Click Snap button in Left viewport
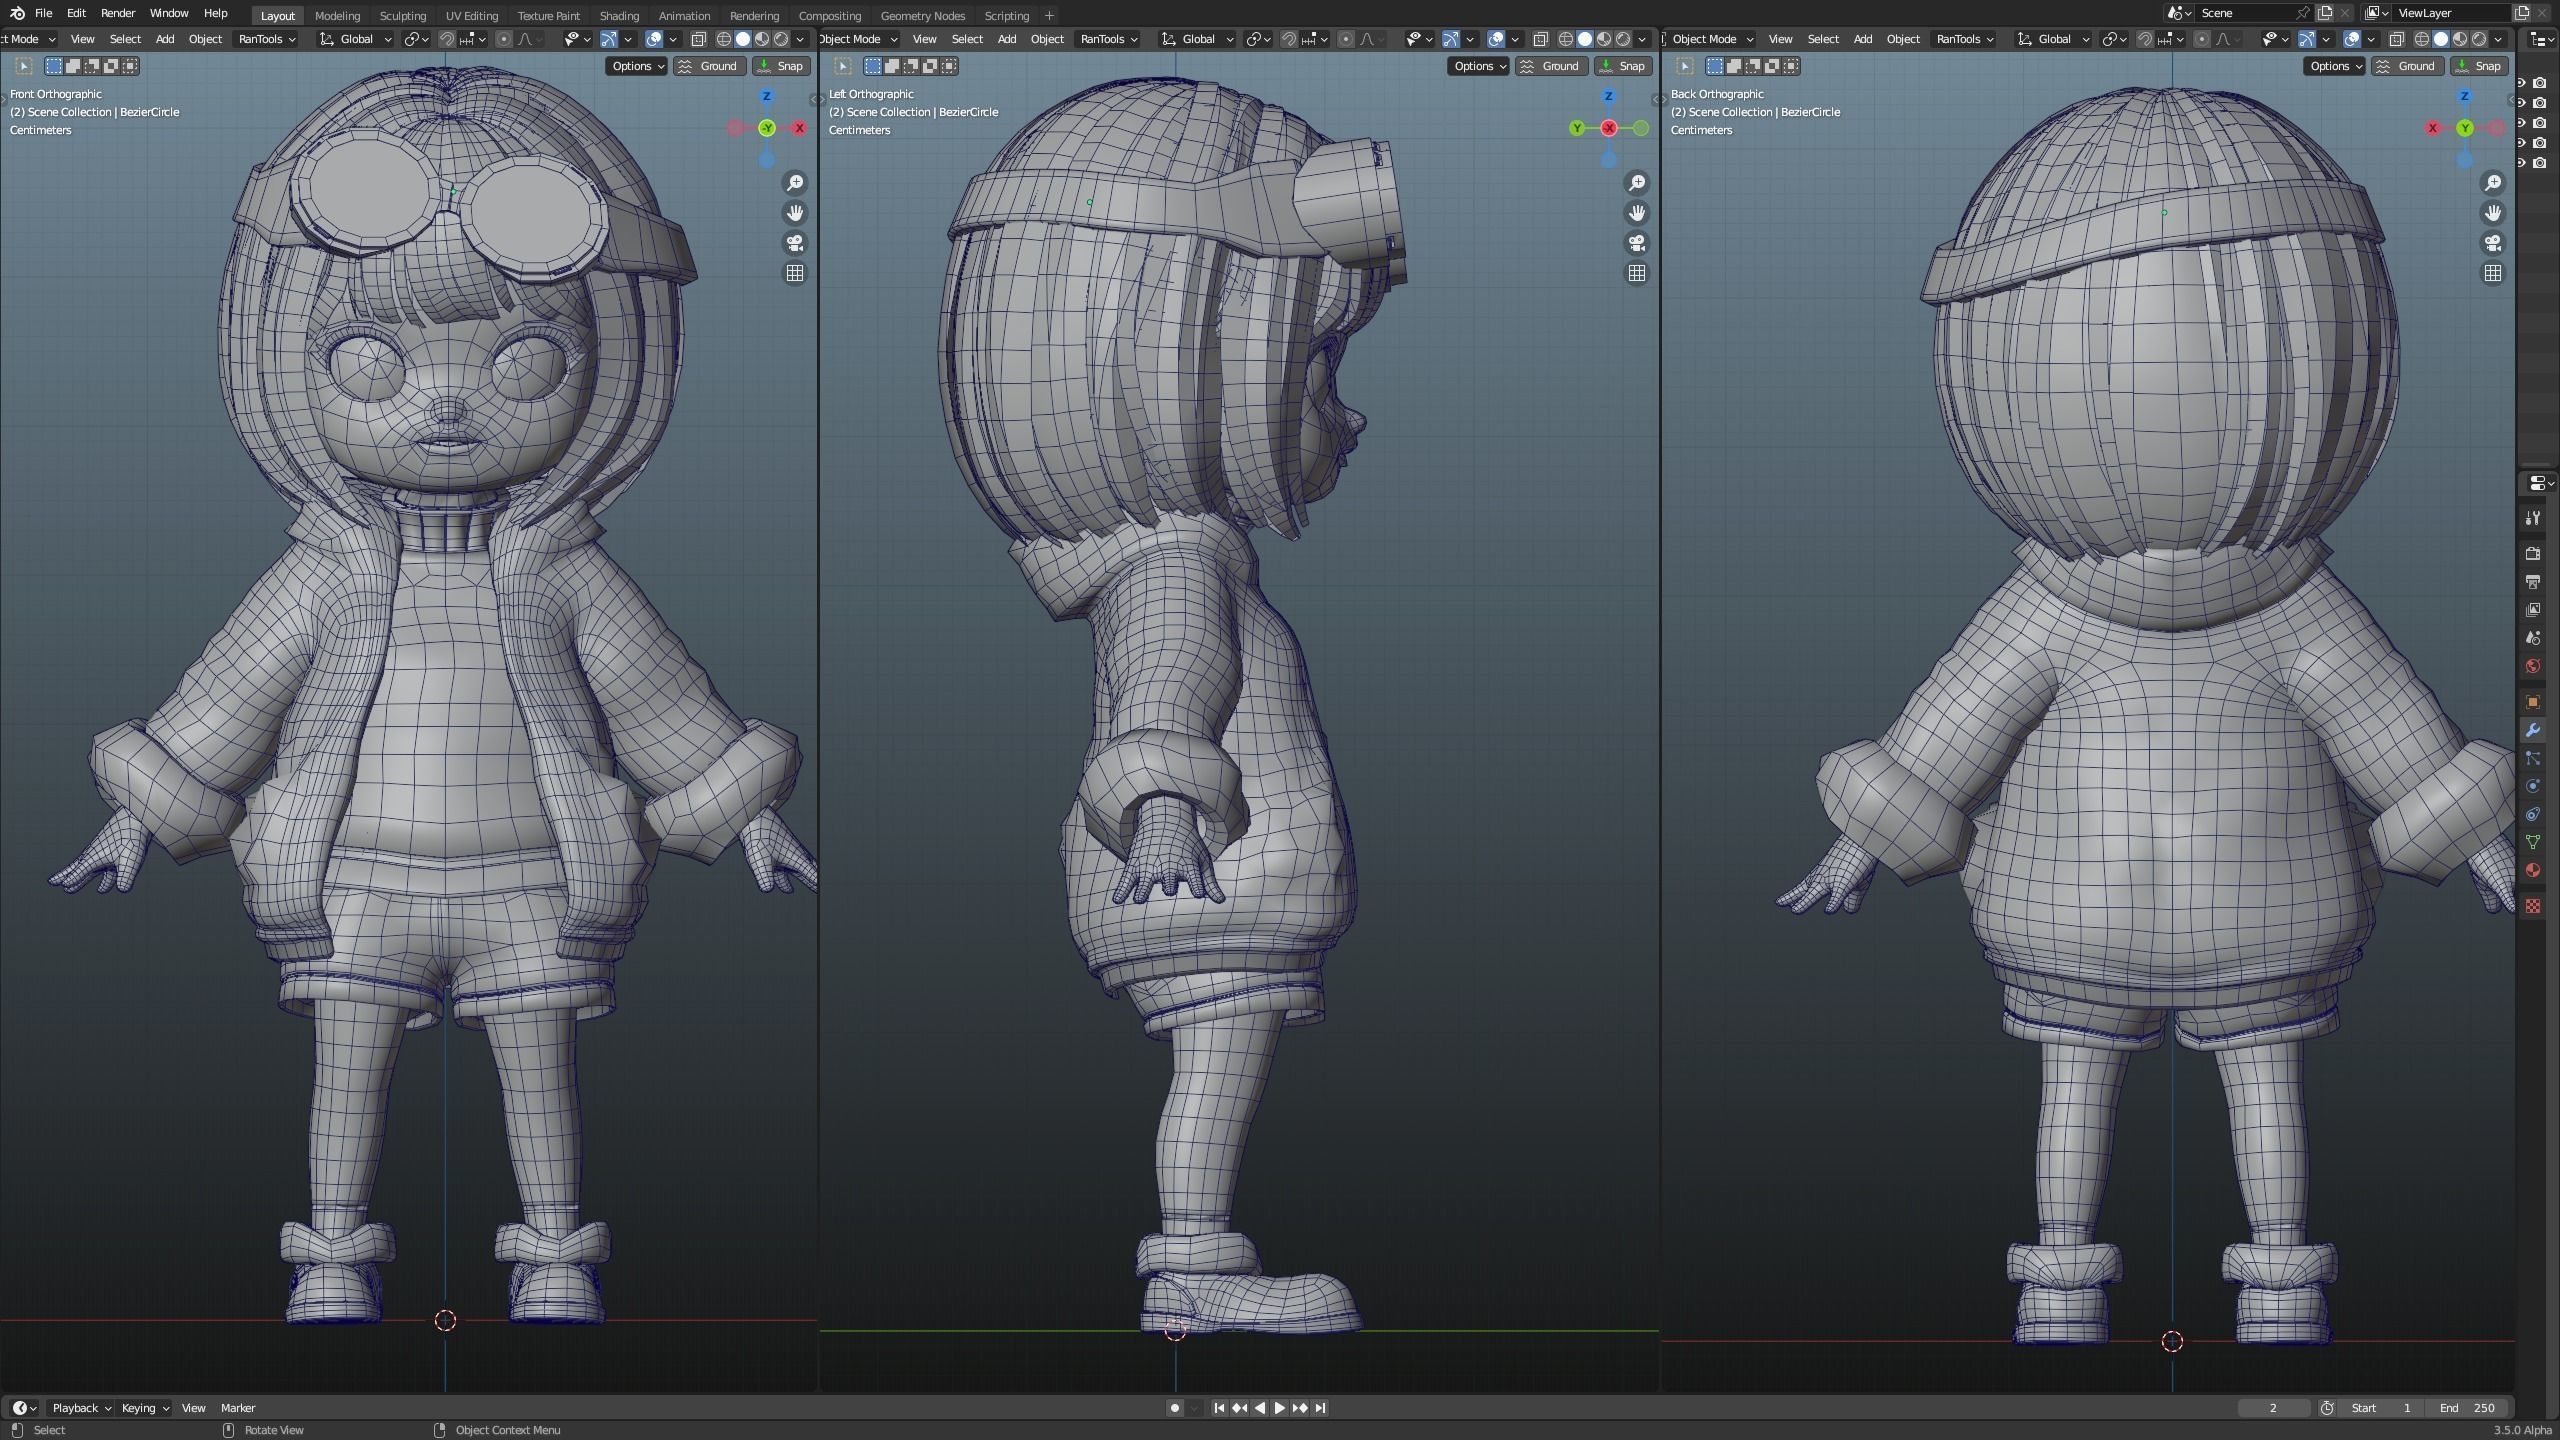The height and width of the screenshot is (1440, 2560). tap(1622, 66)
